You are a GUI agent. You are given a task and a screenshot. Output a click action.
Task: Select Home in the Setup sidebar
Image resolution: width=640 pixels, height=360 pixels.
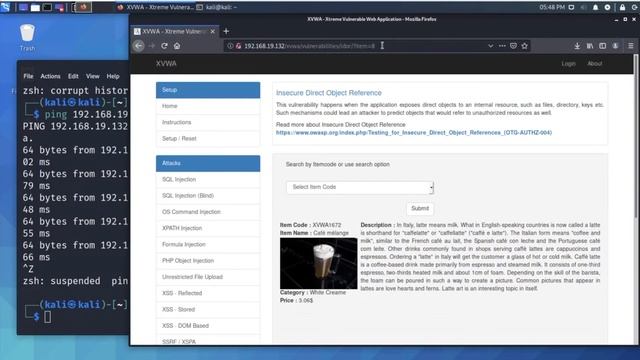(208, 106)
